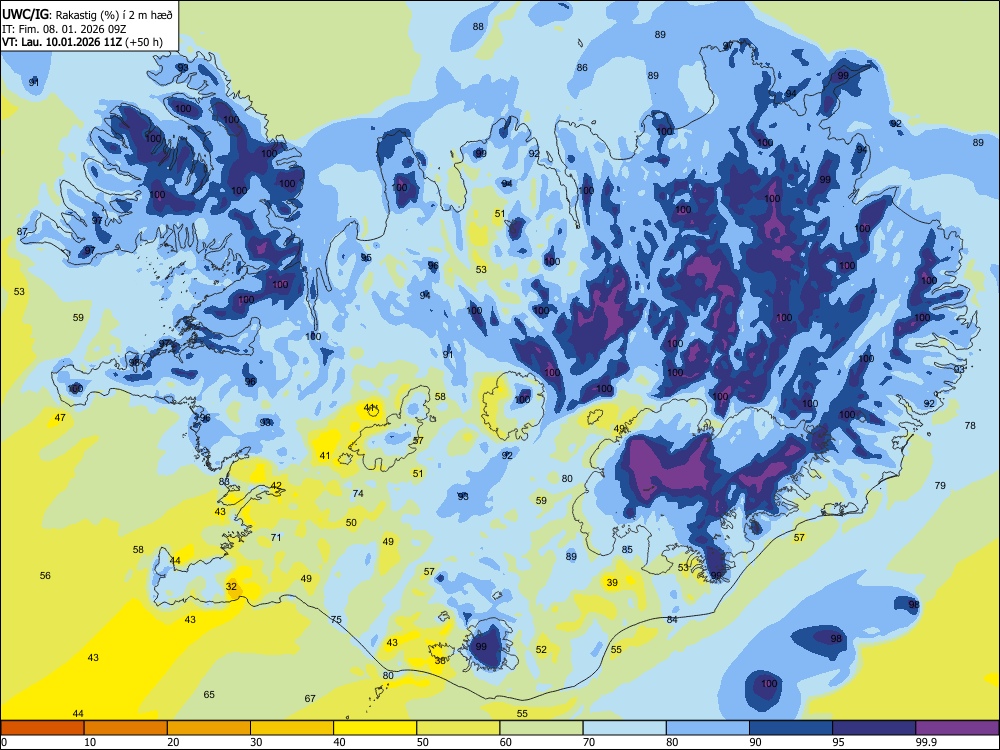Click the '56' value on the map
Image resolution: width=1000 pixels, height=750 pixels.
(x=45, y=575)
